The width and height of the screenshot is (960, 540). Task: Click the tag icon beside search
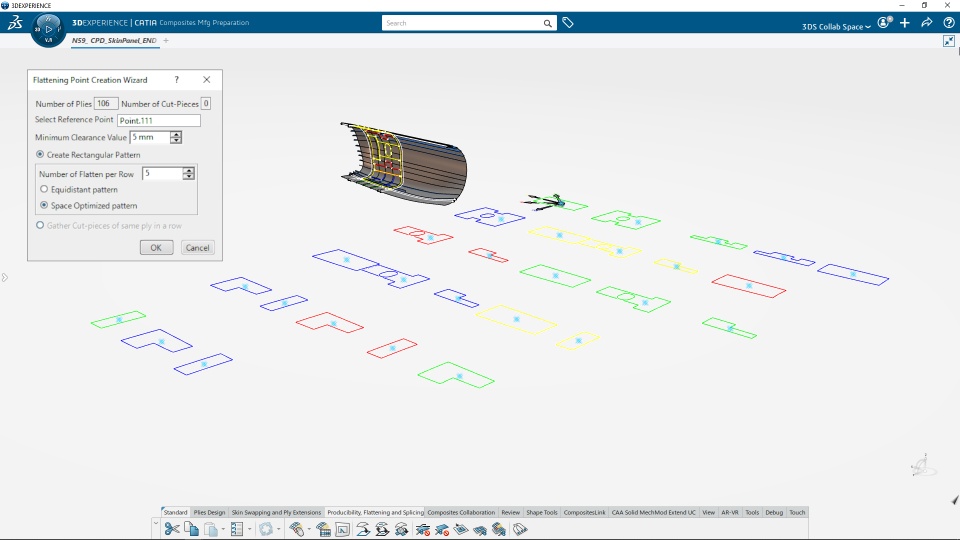coord(568,23)
